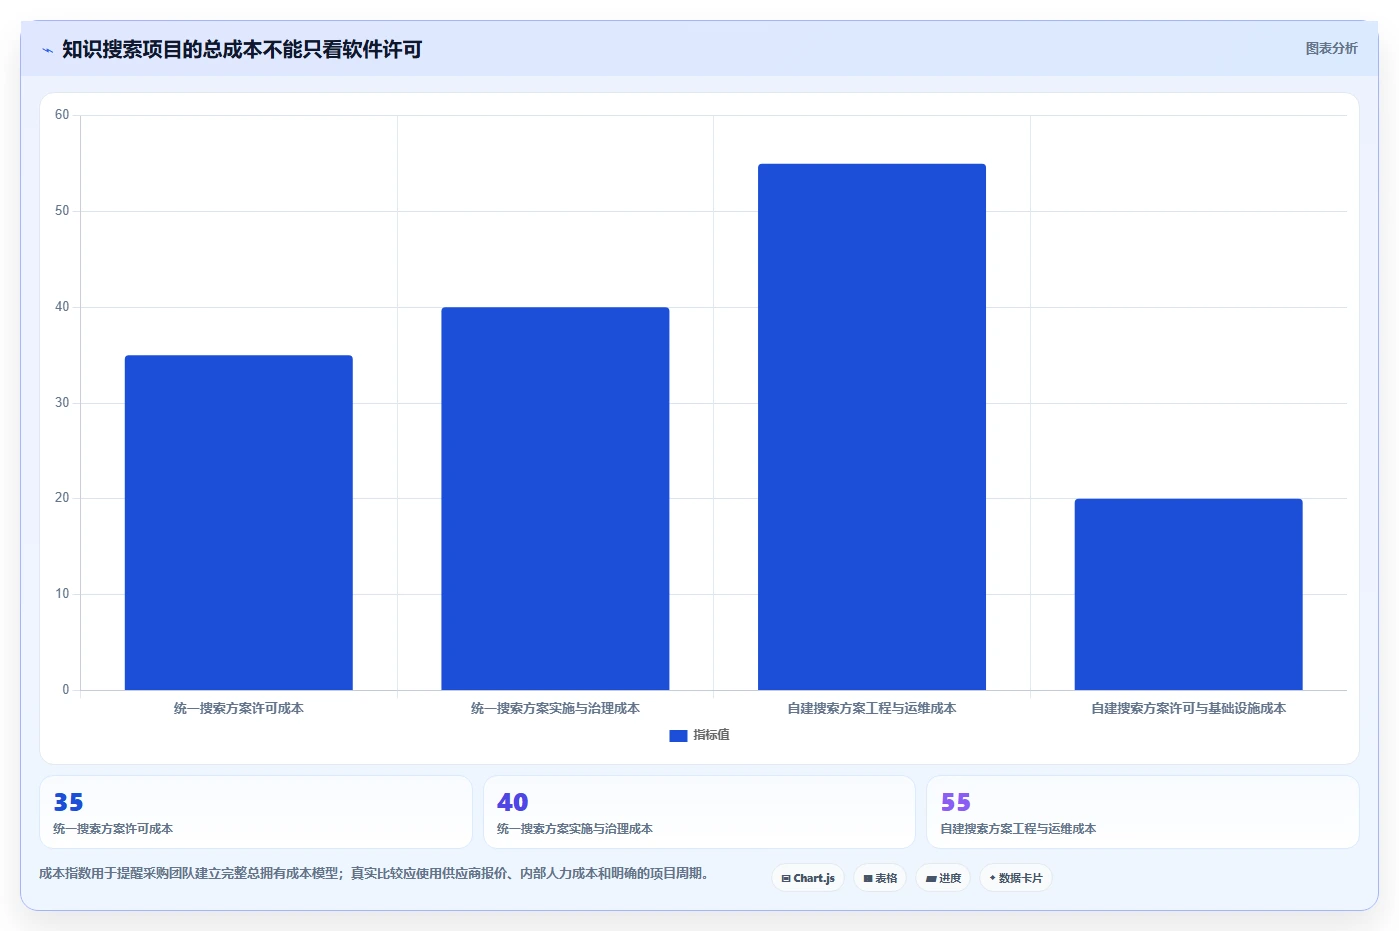Click the lightning icon beside the title
Viewport: 1399px width, 931px height.
point(47,50)
